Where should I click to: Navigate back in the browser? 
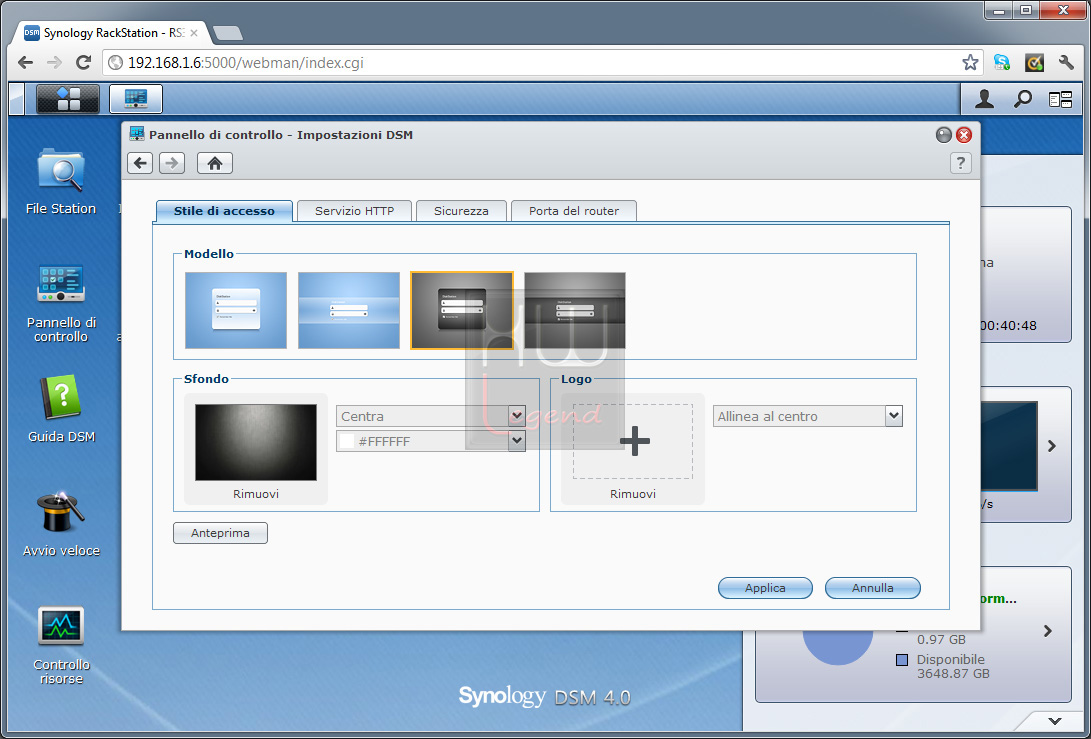coord(26,63)
